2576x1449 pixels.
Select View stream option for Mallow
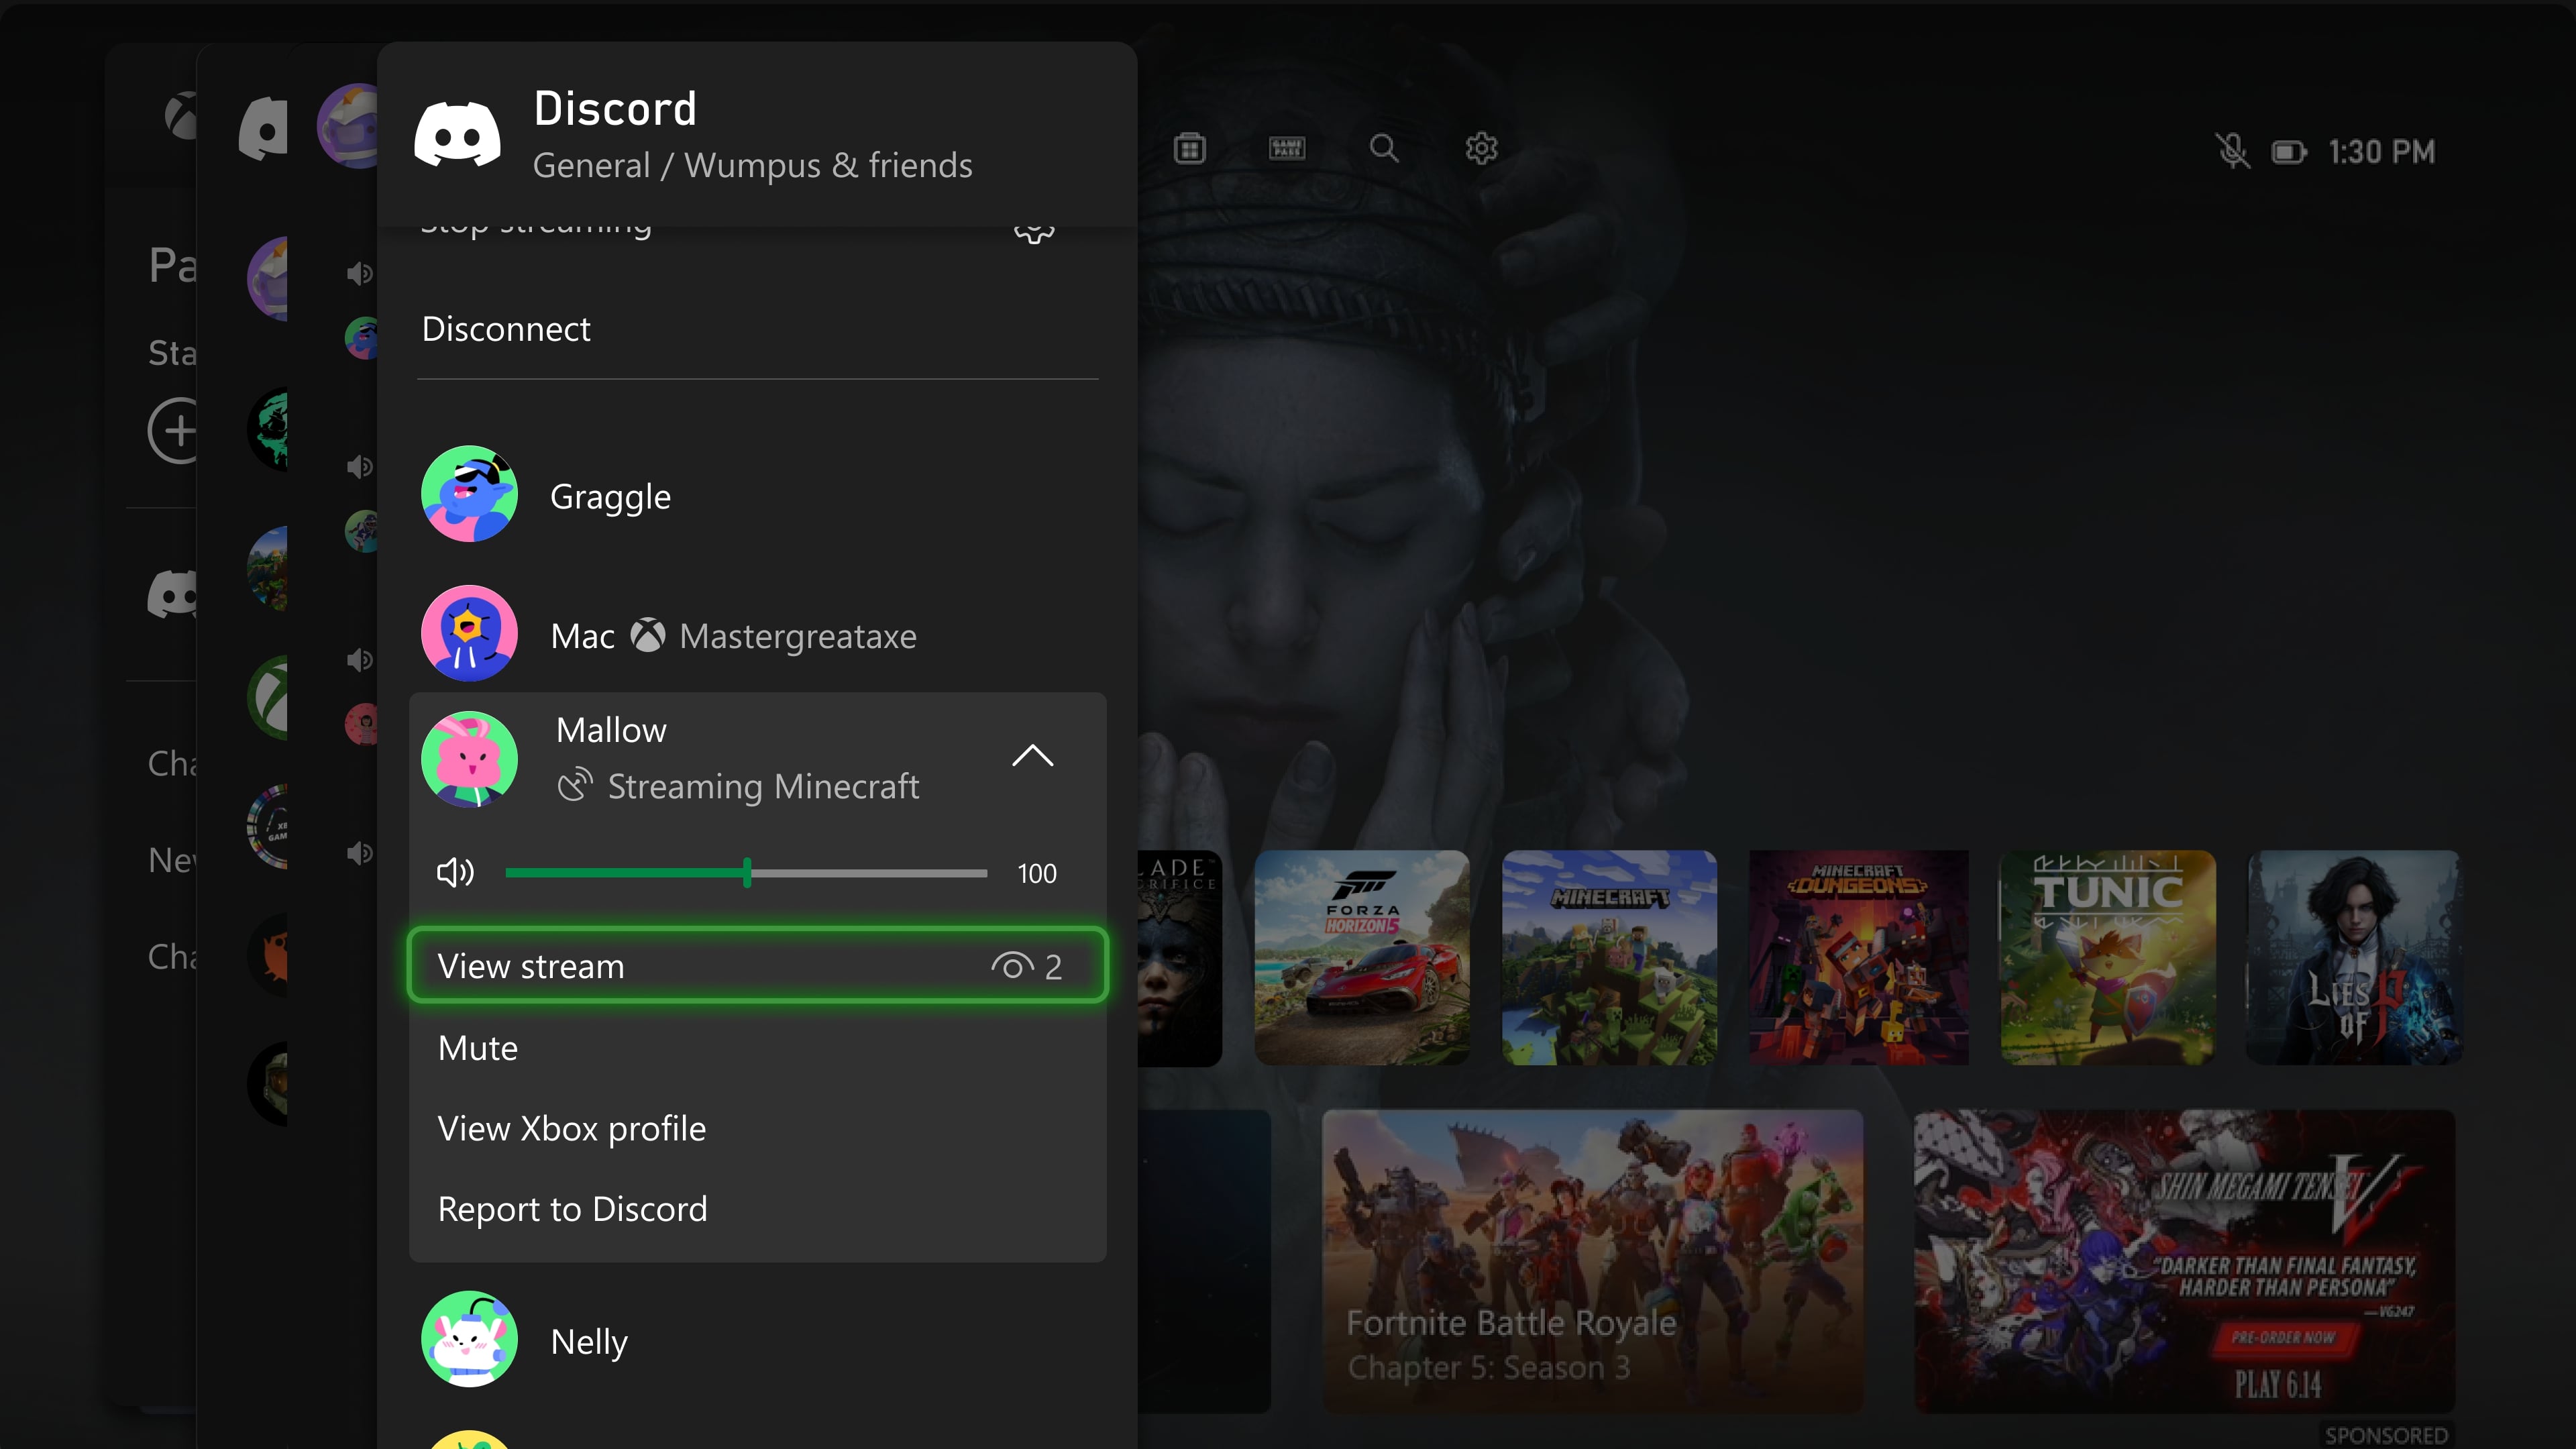757,964
